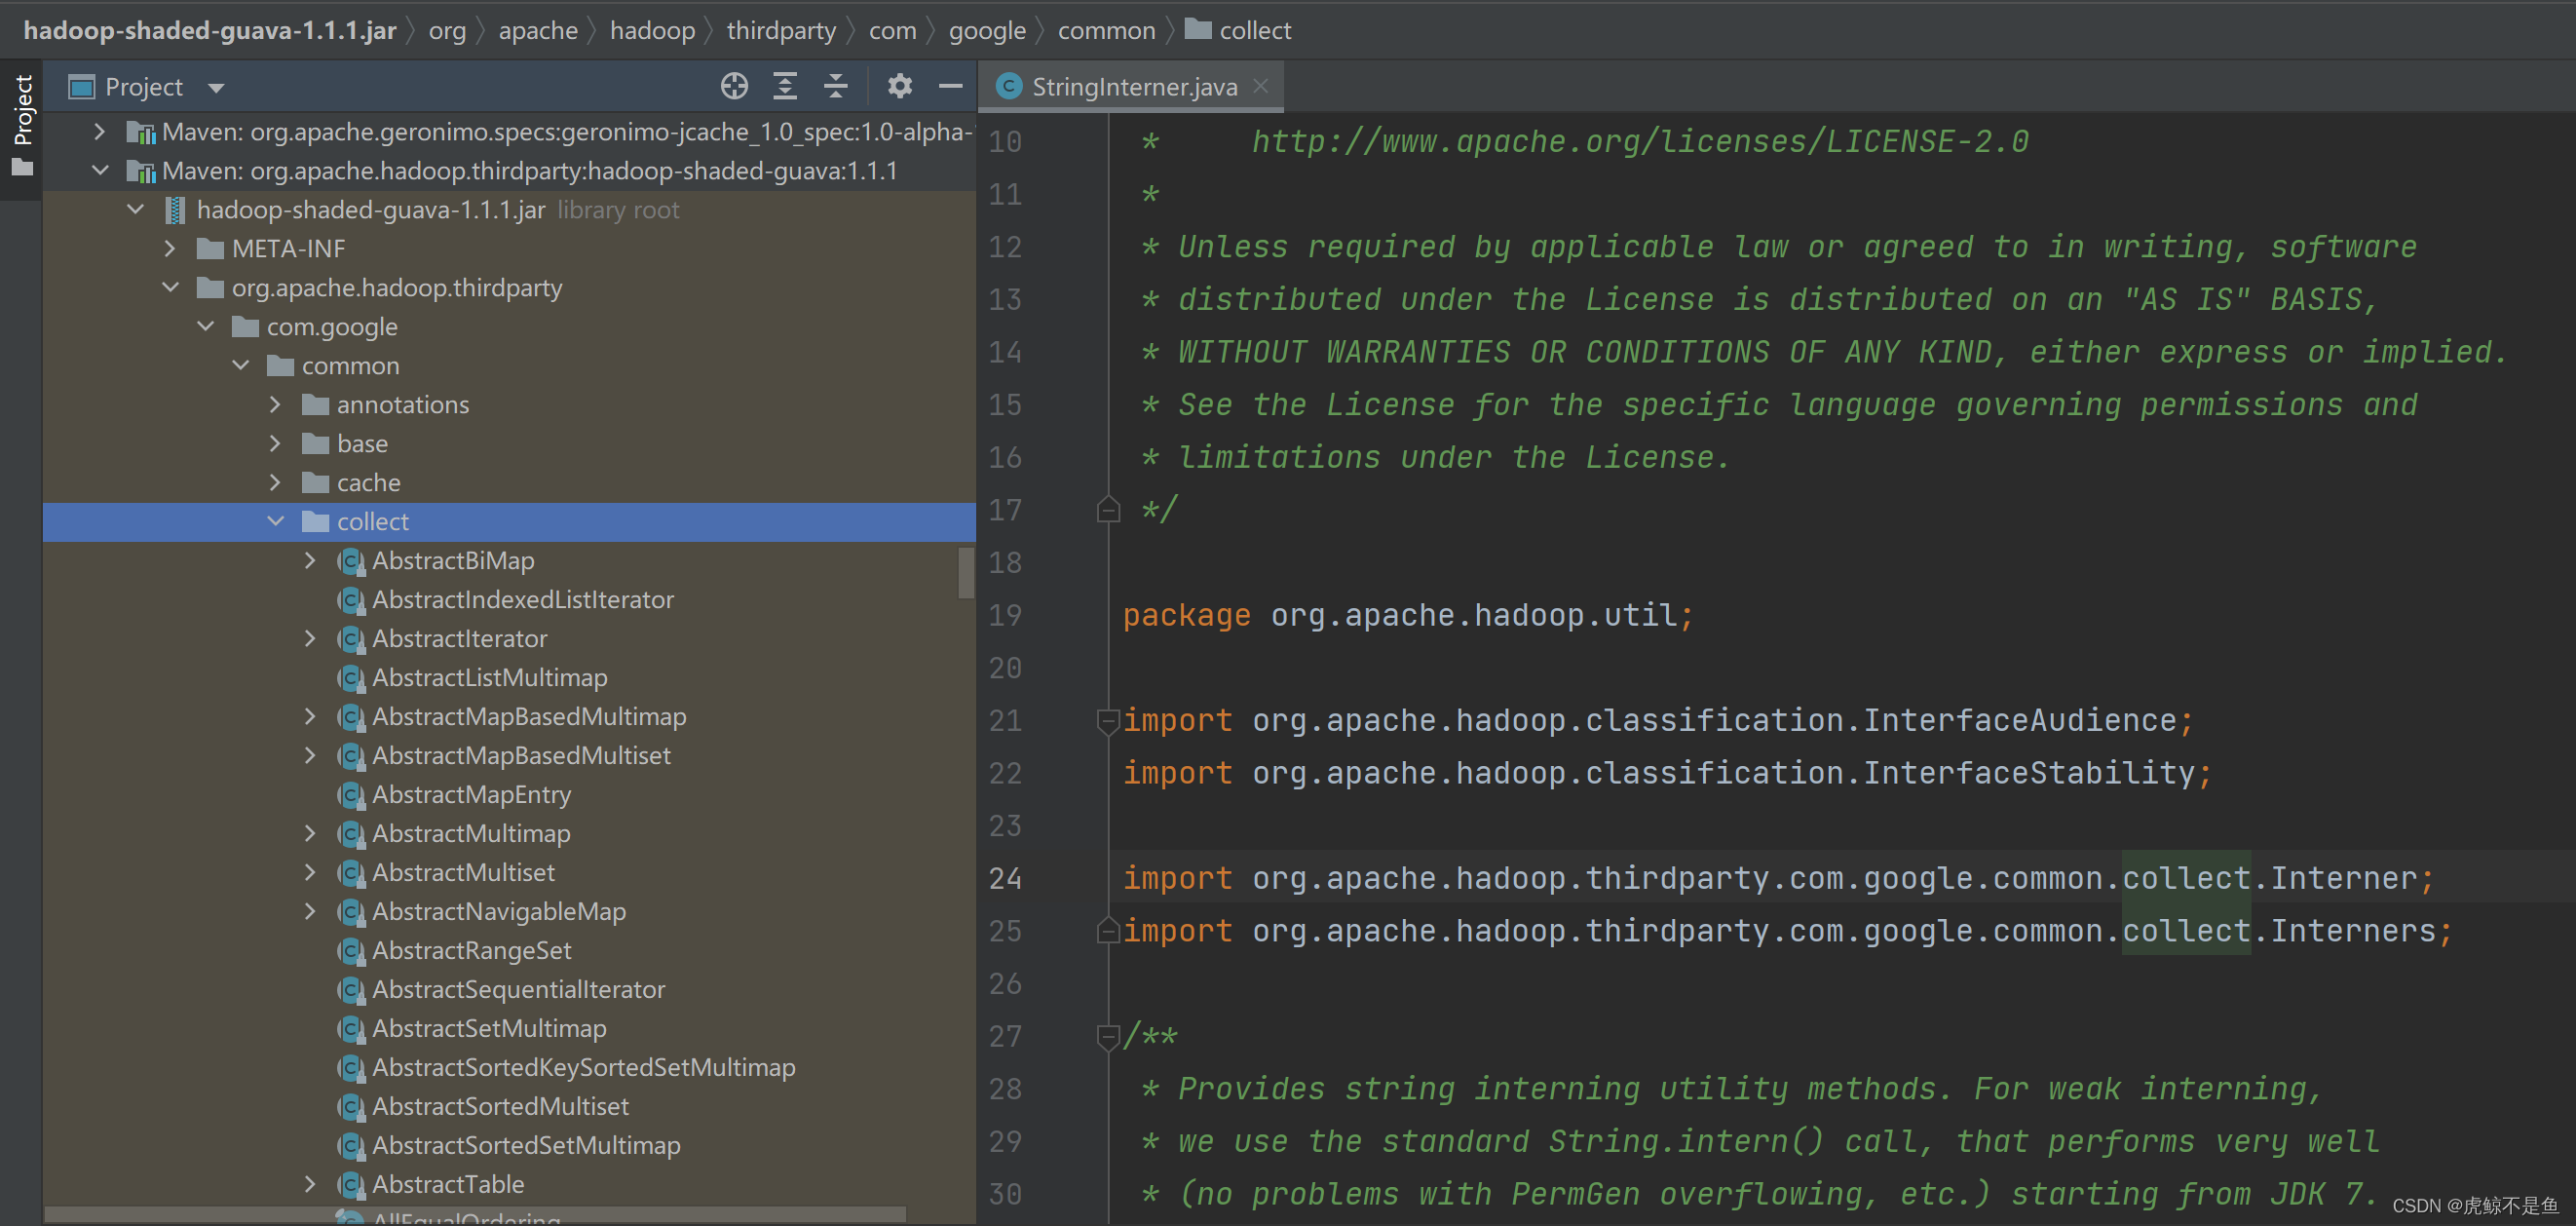2576x1226 pixels.
Task: Toggle fold marker at line 21 imports
Action: click(1107, 721)
